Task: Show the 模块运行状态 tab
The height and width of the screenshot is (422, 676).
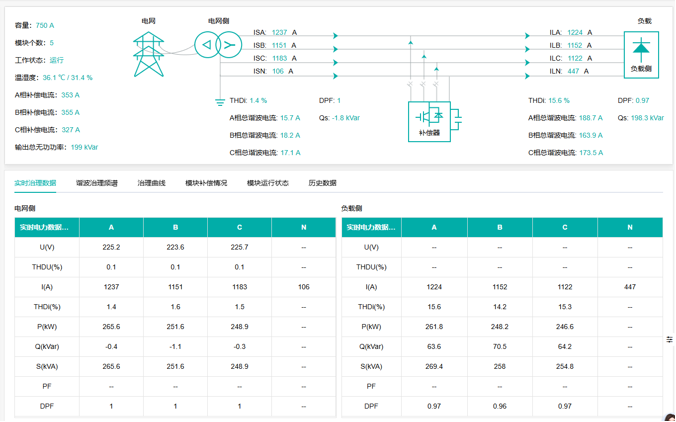Action: pyautogui.click(x=268, y=183)
